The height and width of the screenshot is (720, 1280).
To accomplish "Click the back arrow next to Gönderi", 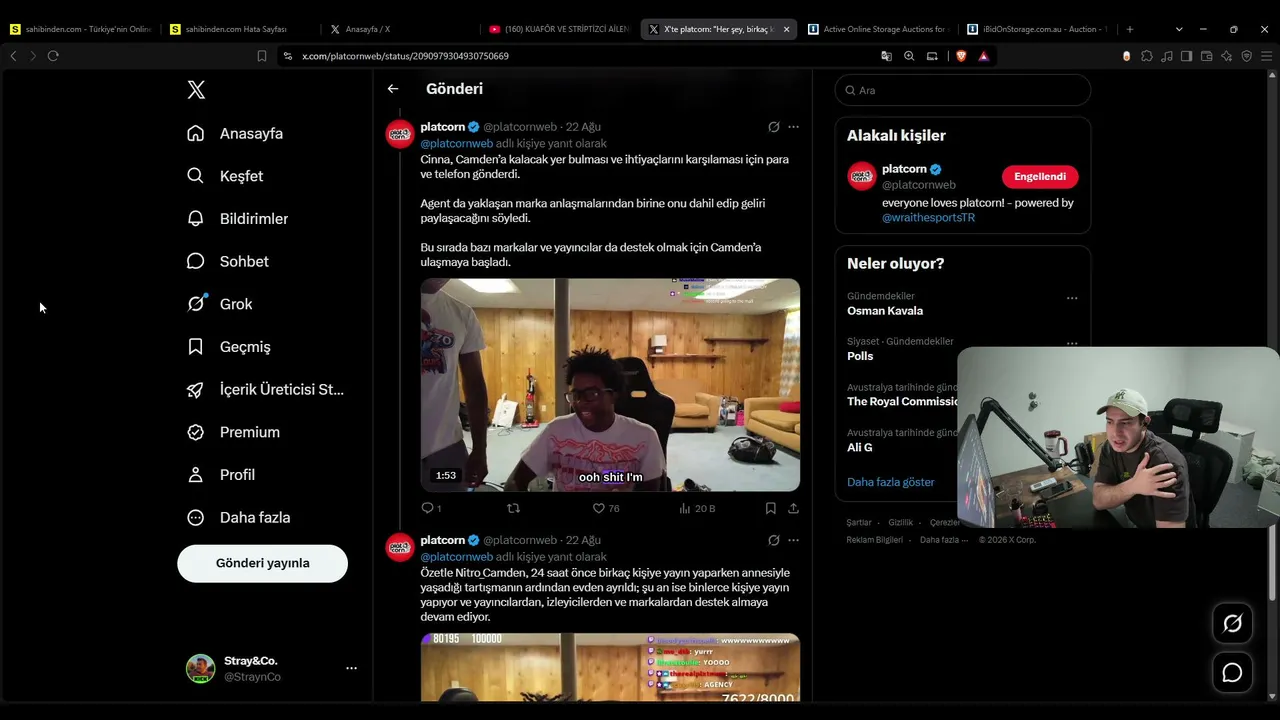I will [x=393, y=89].
